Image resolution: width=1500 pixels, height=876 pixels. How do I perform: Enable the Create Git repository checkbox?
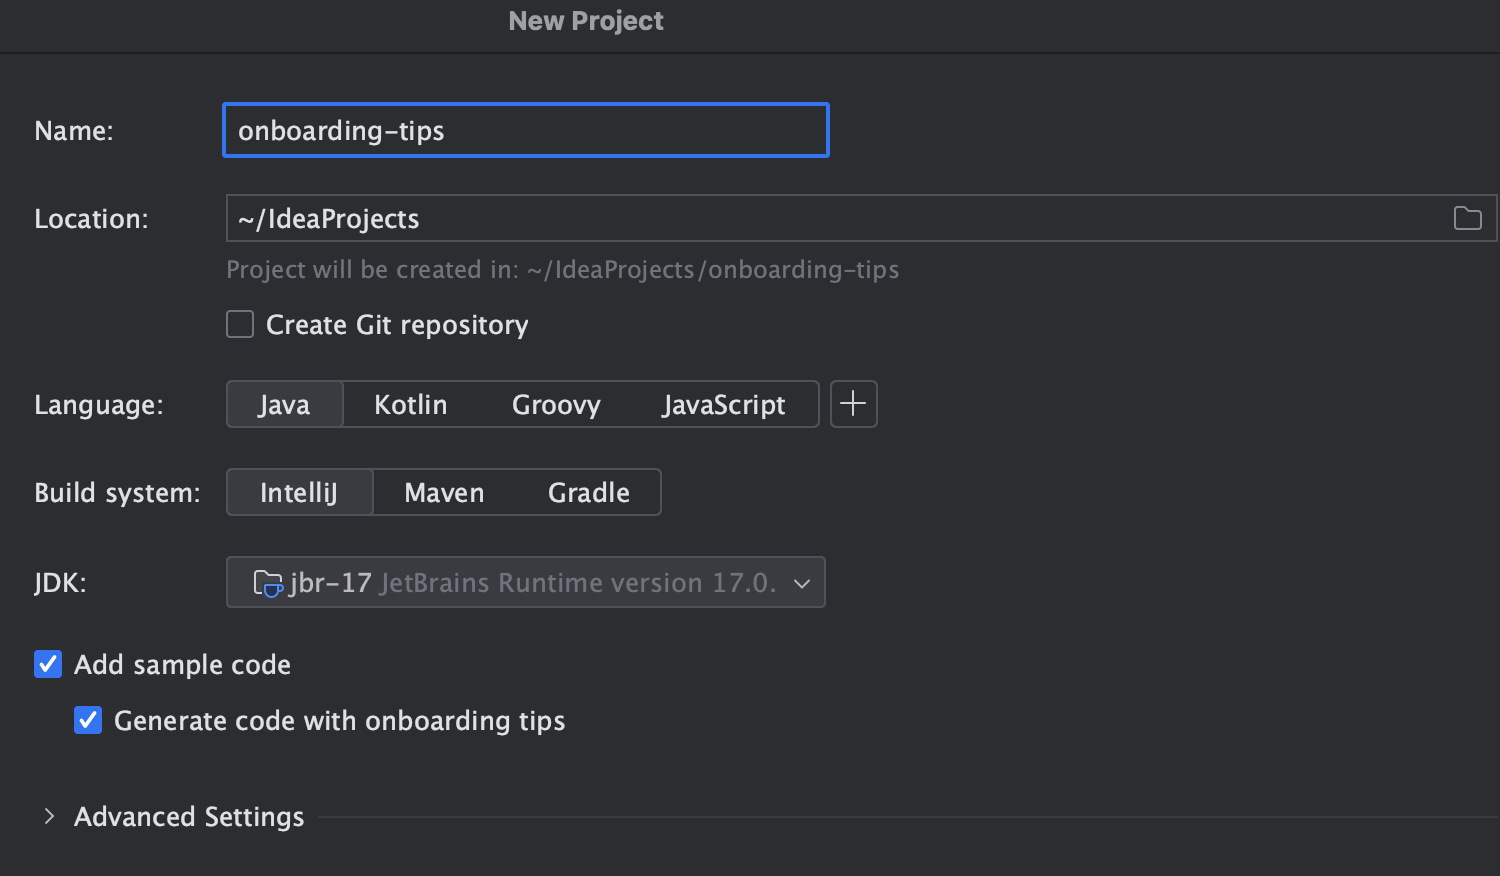[x=240, y=325]
